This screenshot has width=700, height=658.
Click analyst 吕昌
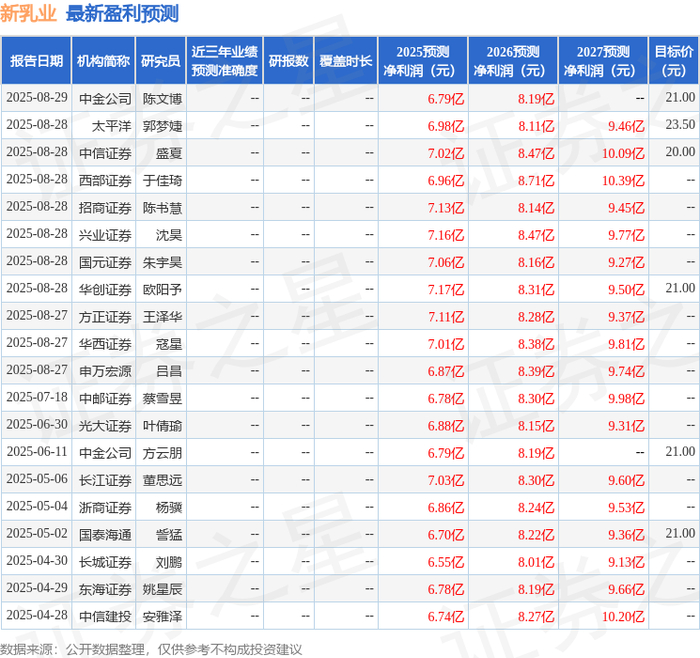pos(169,371)
